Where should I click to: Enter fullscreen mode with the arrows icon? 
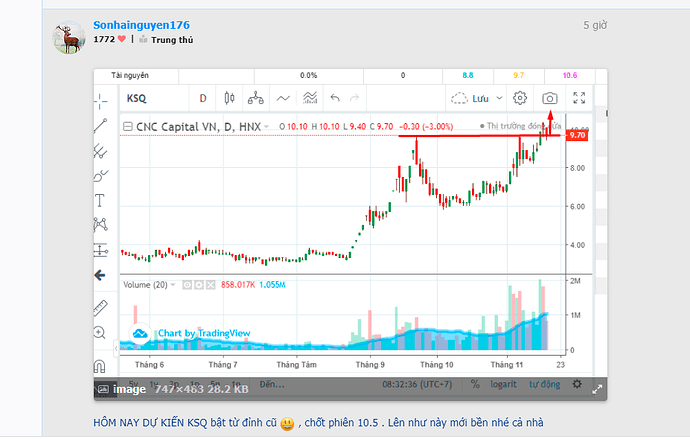point(579,98)
